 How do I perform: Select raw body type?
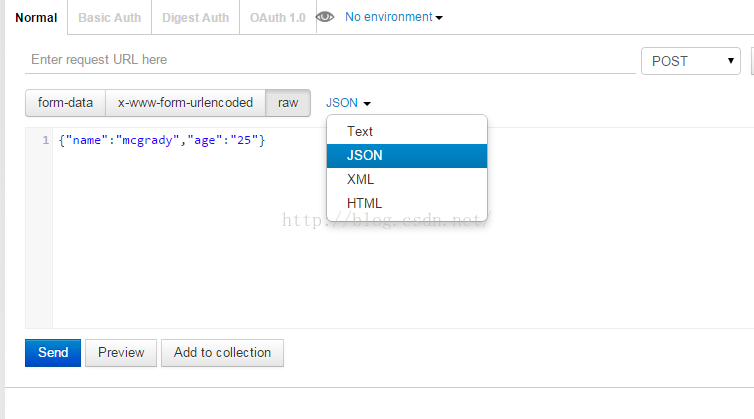[288, 102]
